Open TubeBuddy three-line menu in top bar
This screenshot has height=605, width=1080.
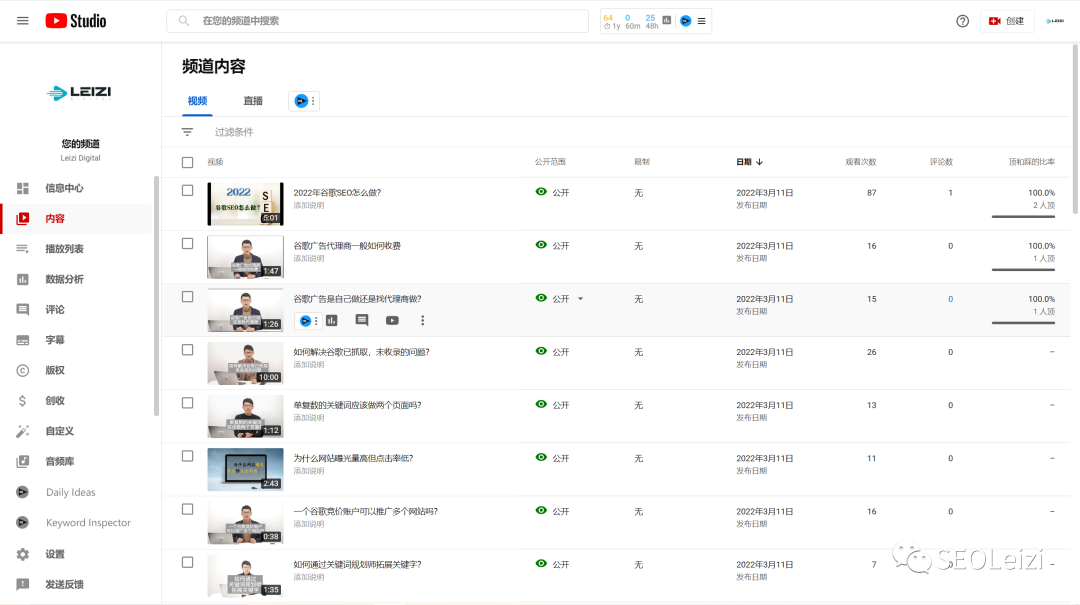click(701, 21)
